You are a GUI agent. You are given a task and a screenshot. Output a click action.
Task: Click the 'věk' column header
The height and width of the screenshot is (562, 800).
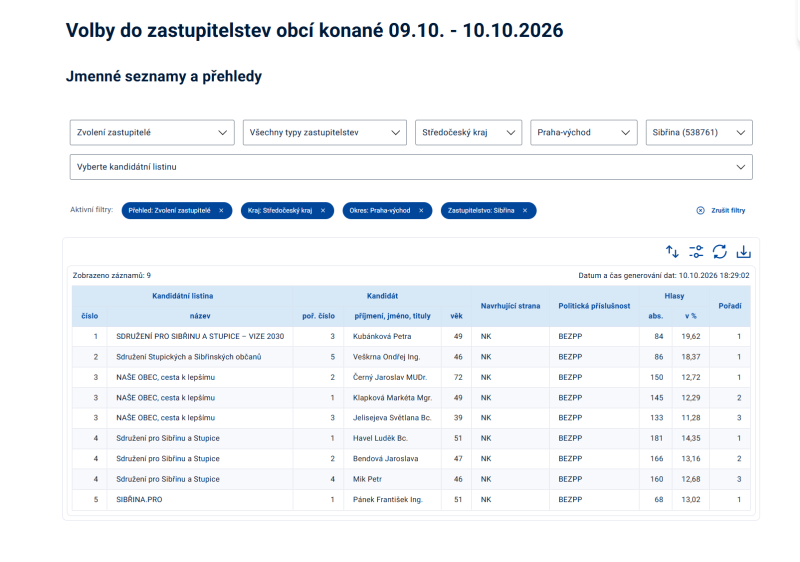pos(456,316)
